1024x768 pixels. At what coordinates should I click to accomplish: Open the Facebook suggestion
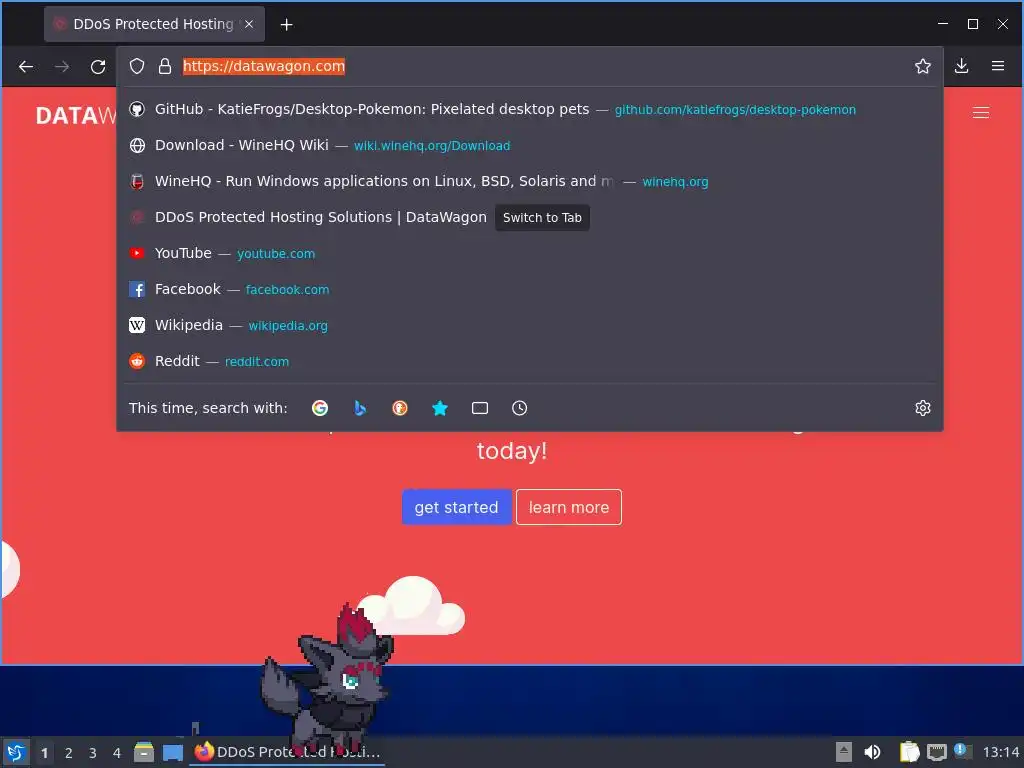pyautogui.click(x=529, y=289)
